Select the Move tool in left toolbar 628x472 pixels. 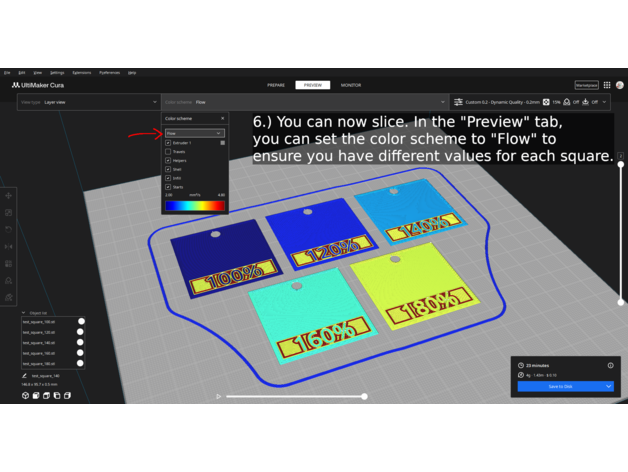click(x=9, y=195)
